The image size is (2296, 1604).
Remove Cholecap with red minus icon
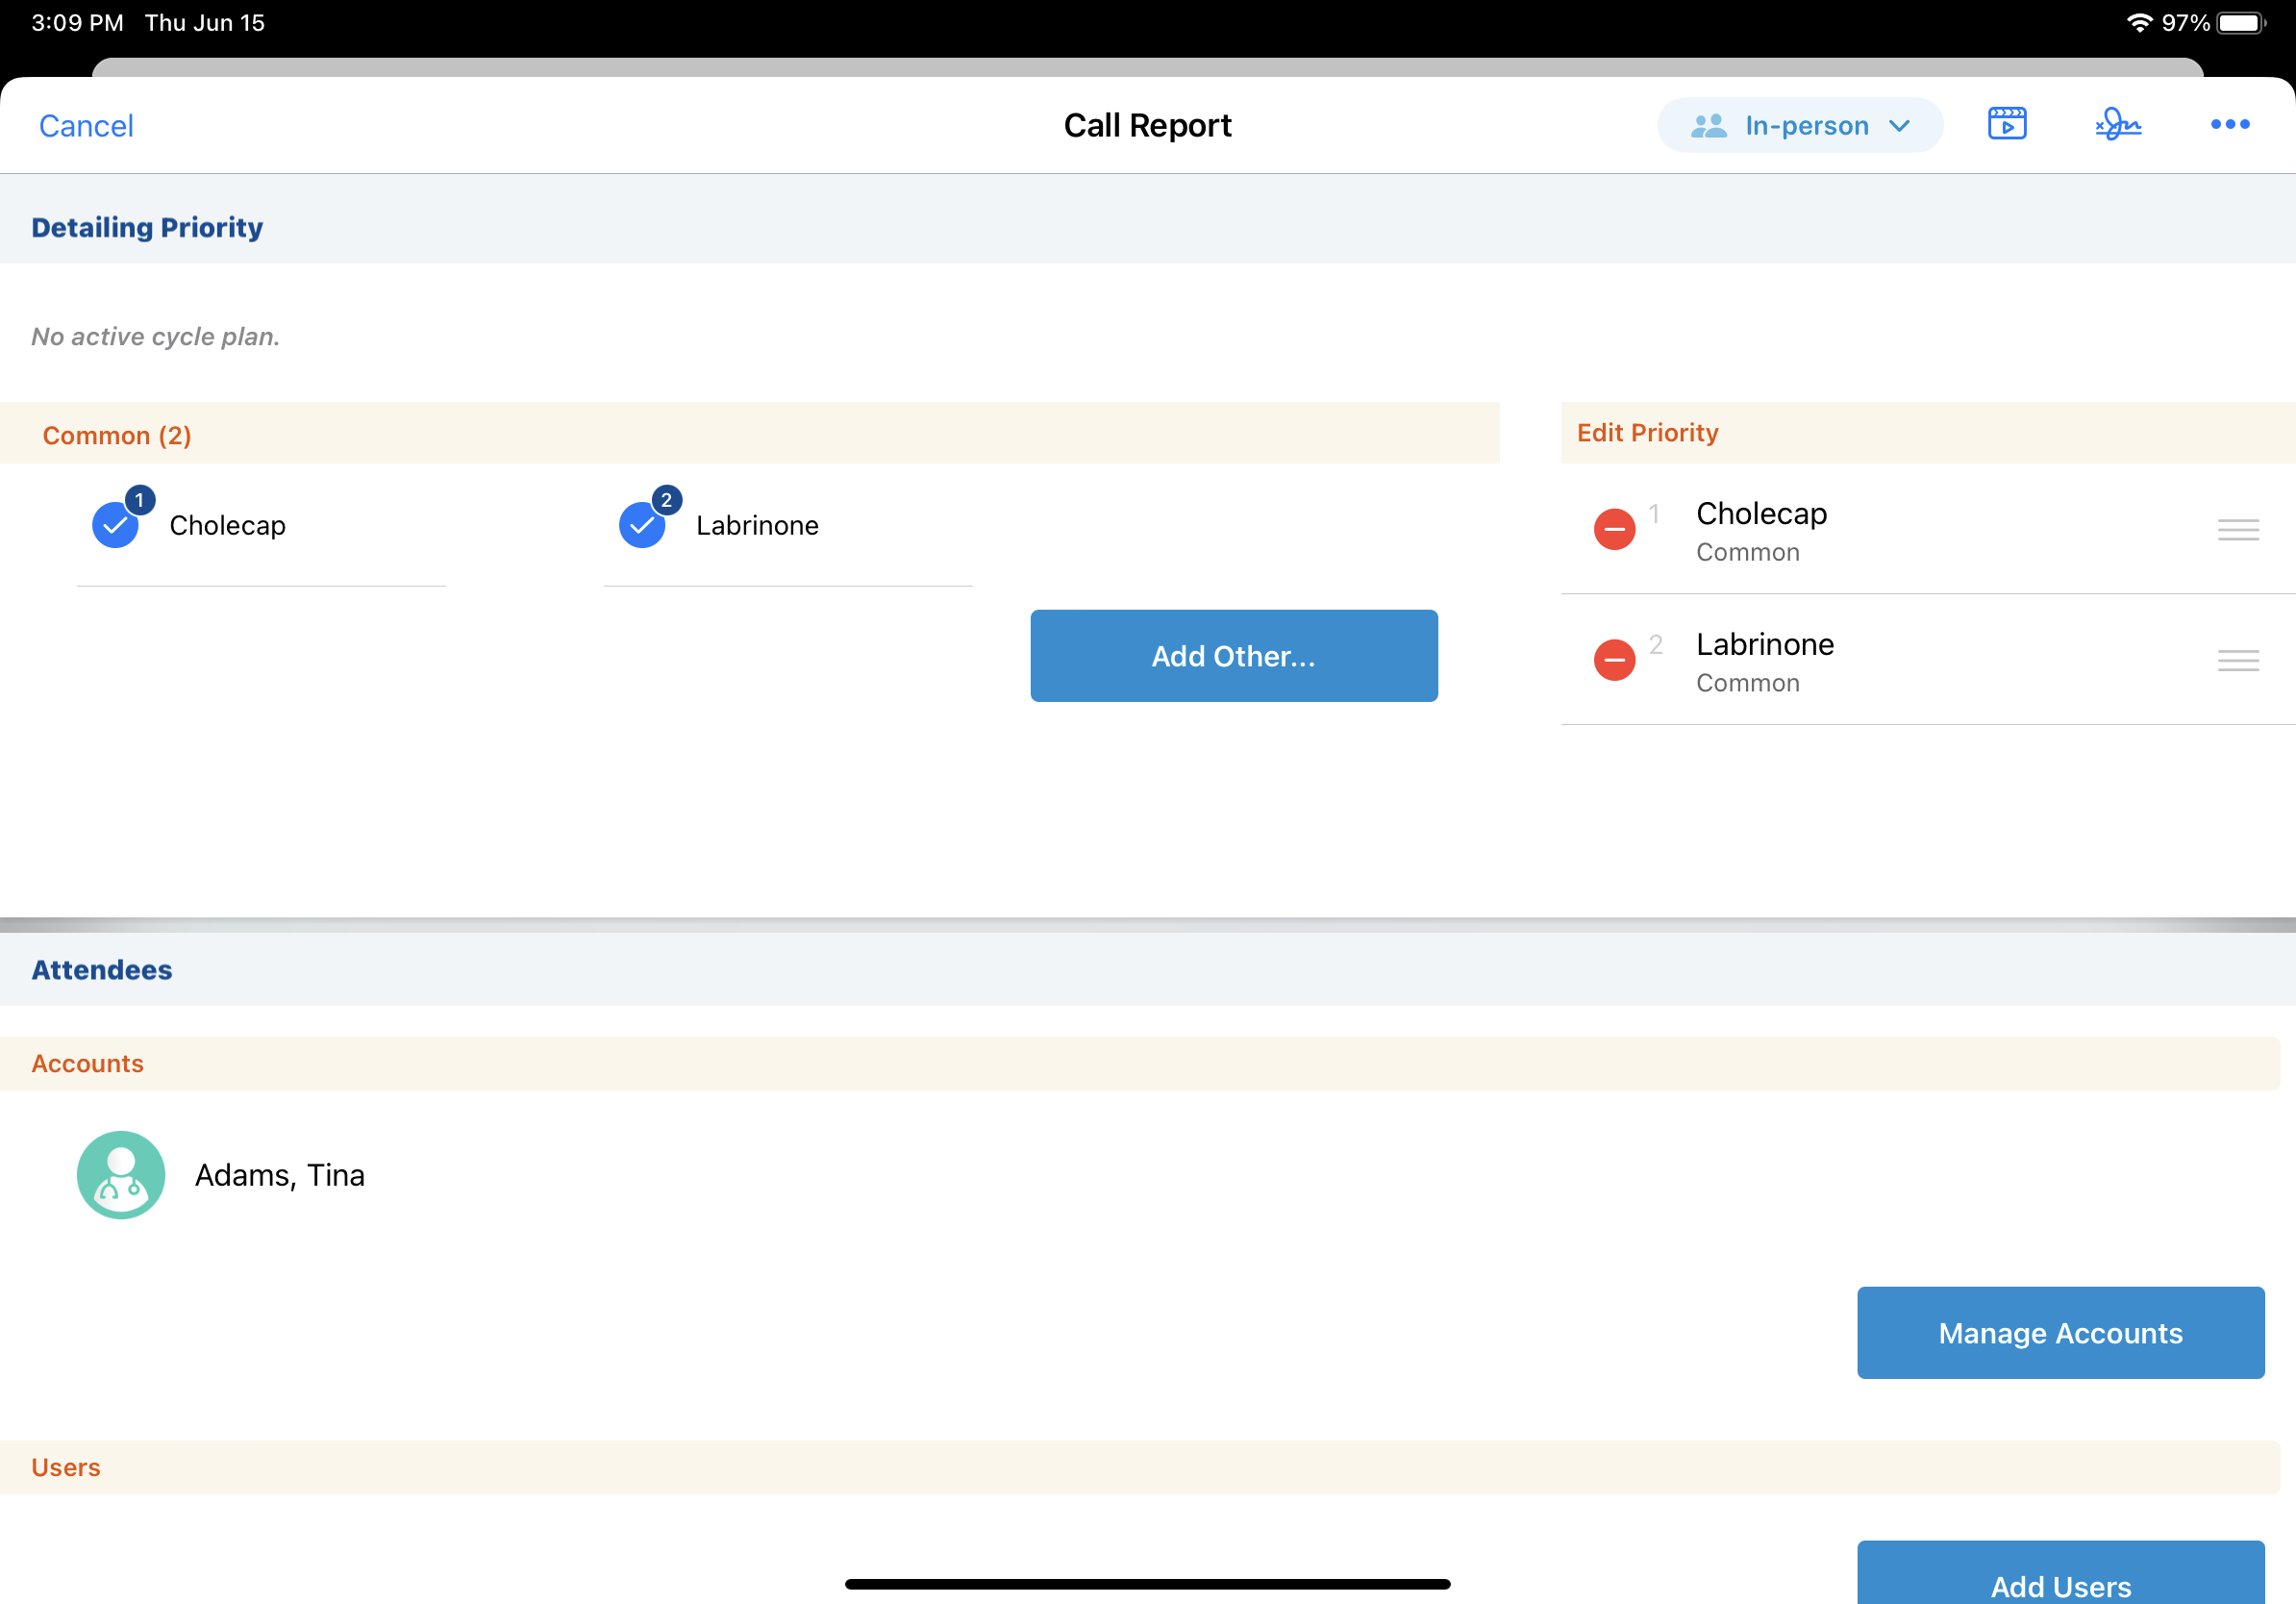(x=1614, y=529)
